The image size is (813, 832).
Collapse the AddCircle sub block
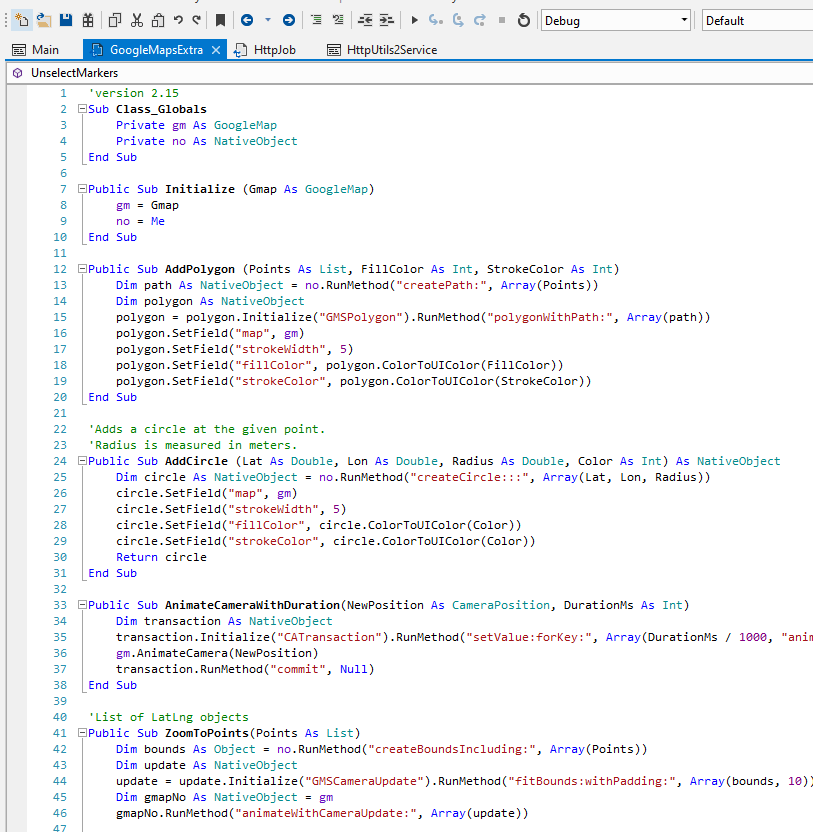coord(80,461)
